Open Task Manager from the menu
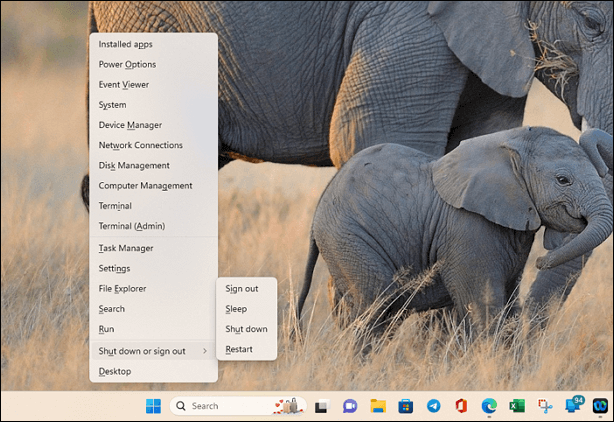The image size is (614, 422). [x=126, y=248]
